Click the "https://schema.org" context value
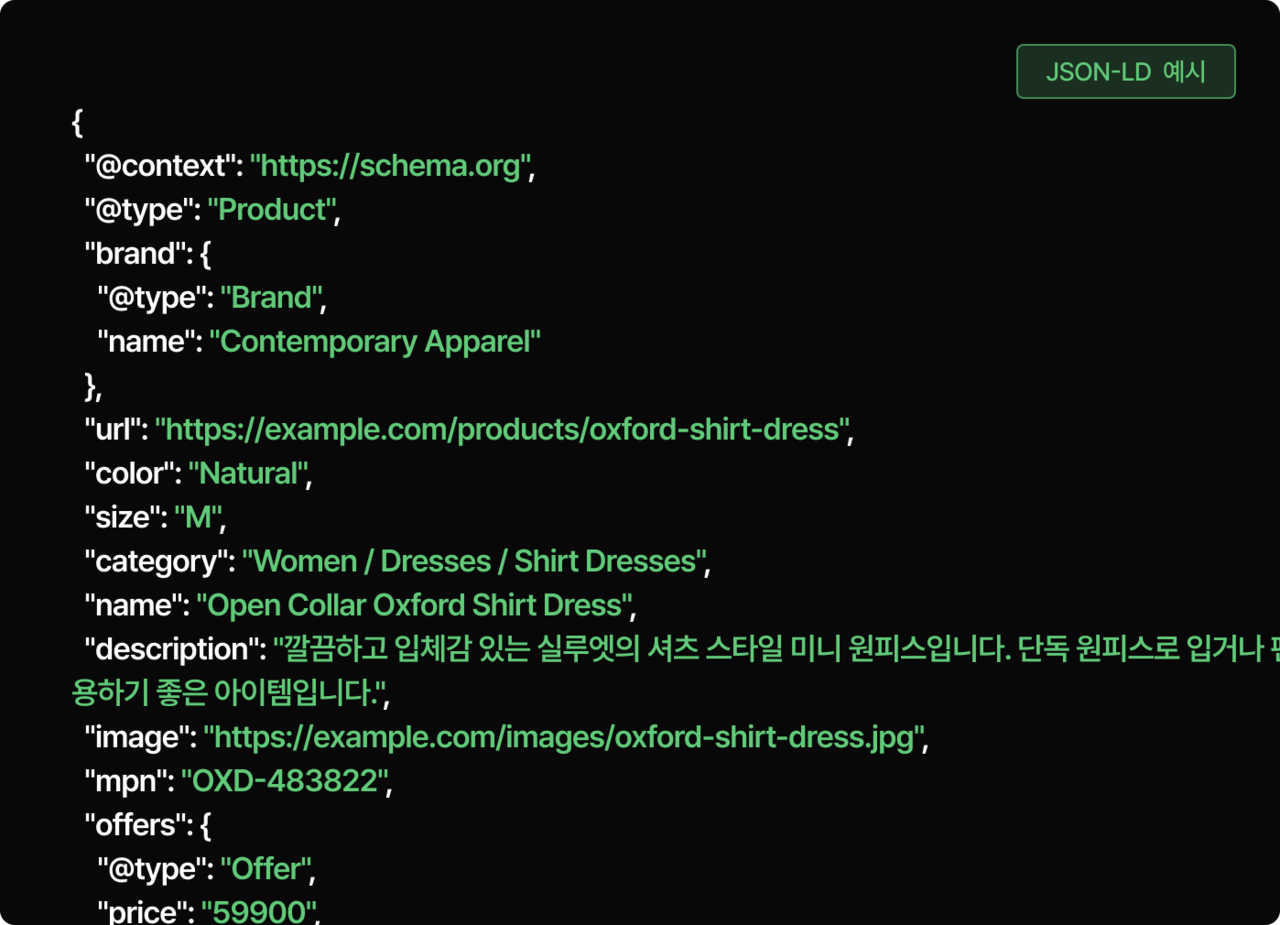This screenshot has width=1280, height=925. (x=389, y=166)
